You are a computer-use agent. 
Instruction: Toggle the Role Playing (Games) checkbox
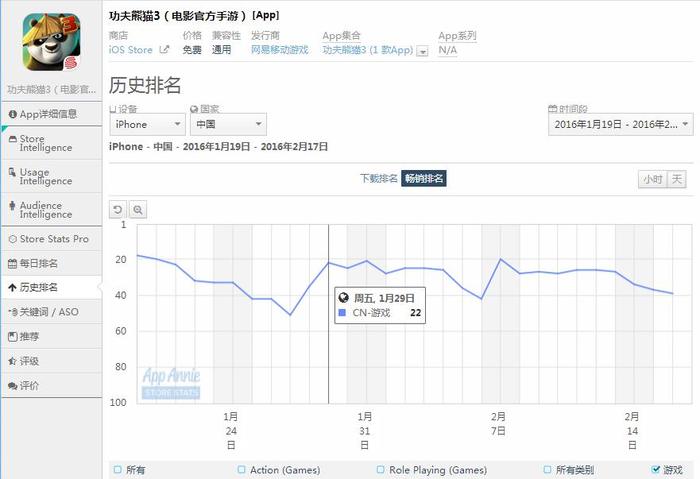(x=381, y=470)
